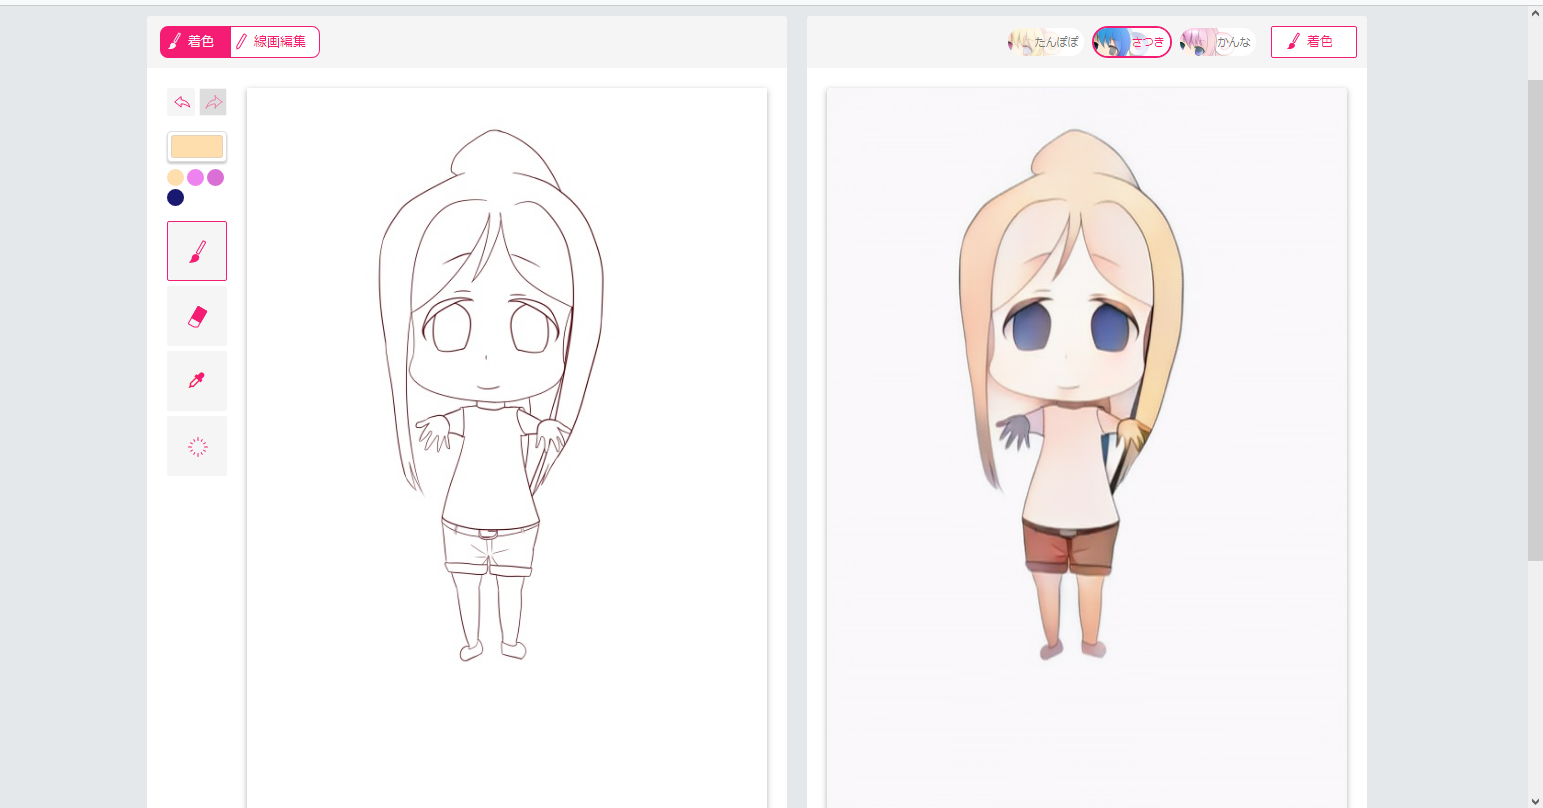This screenshot has width=1543, height=808.
Task: Click the page scrollbar down arrow
Action: point(1535,799)
